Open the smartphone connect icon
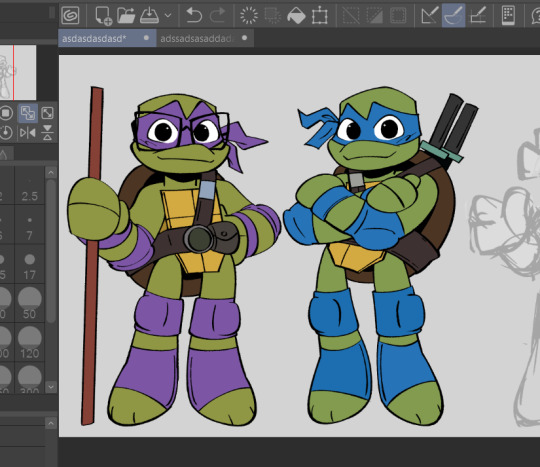This screenshot has width=540, height=467. [508, 15]
